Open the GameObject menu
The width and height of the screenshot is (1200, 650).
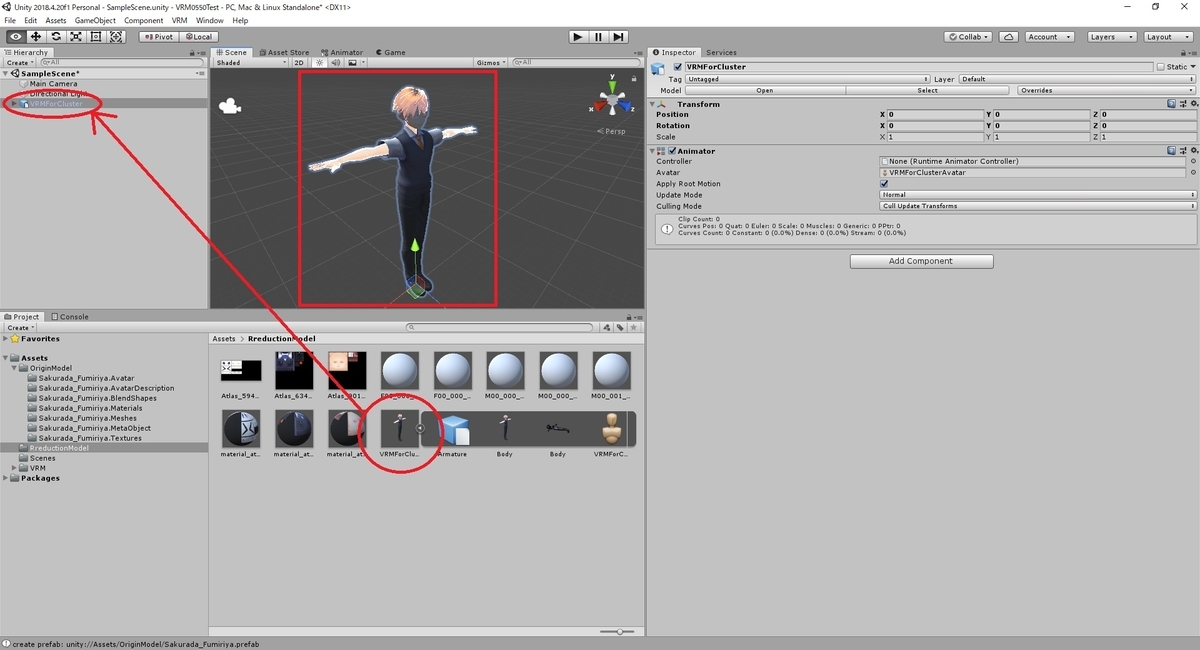(x=95, y=20)
